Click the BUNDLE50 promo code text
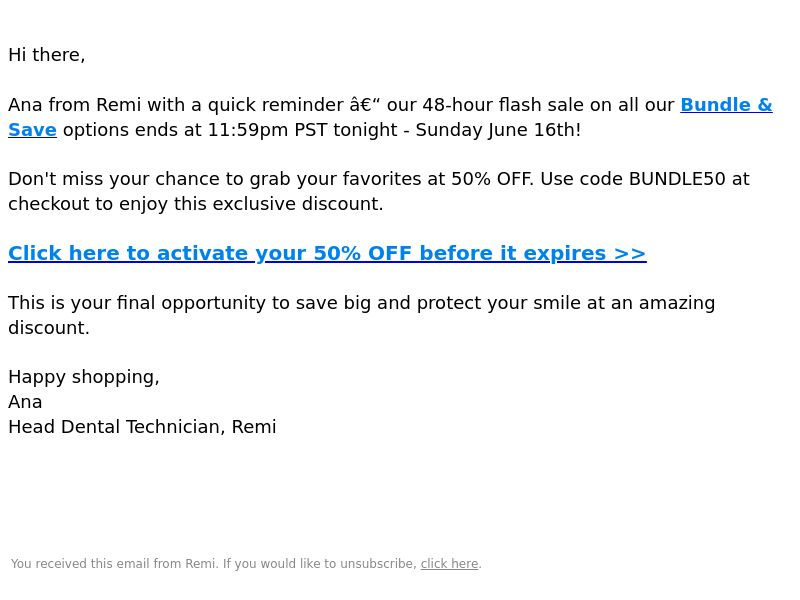 pyautogui.click(x=677, y=179)
